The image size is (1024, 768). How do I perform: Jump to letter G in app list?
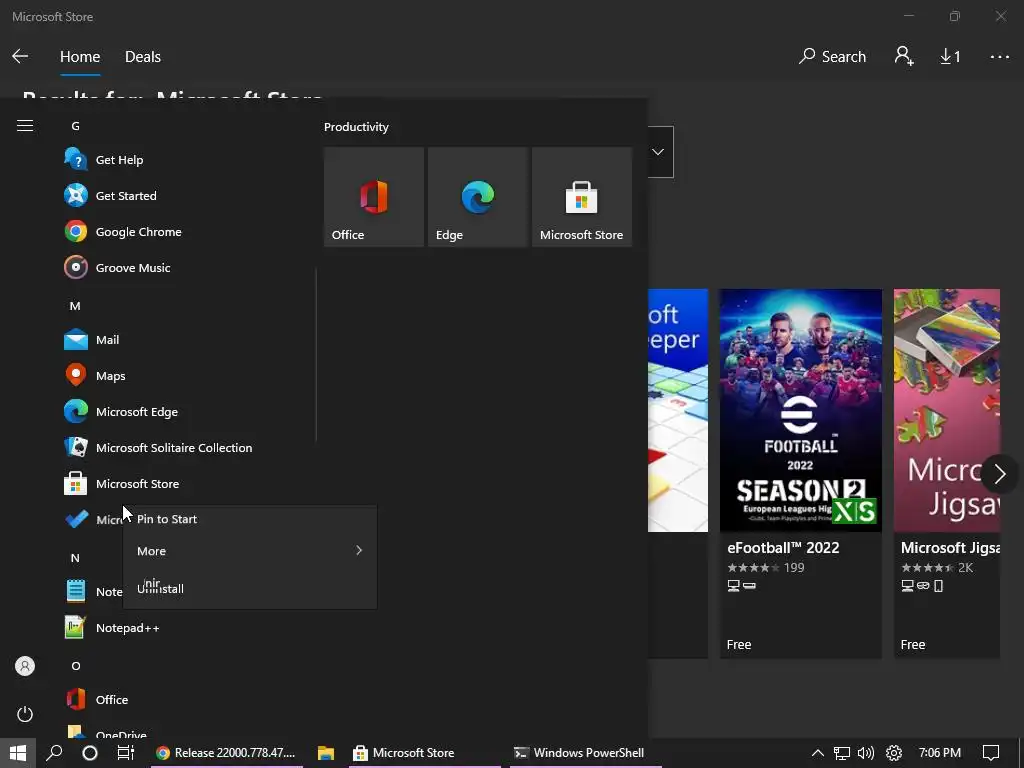point(76,126)
